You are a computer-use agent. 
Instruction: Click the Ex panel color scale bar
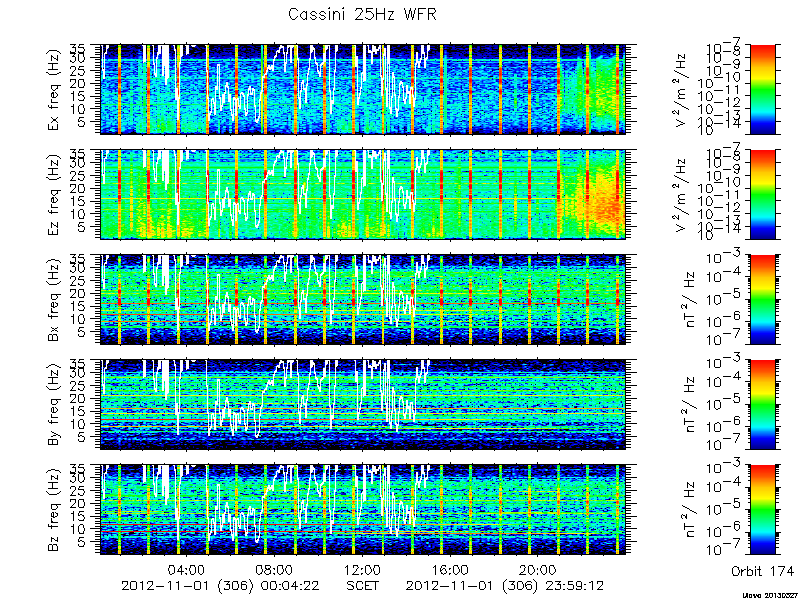(763, 89)
